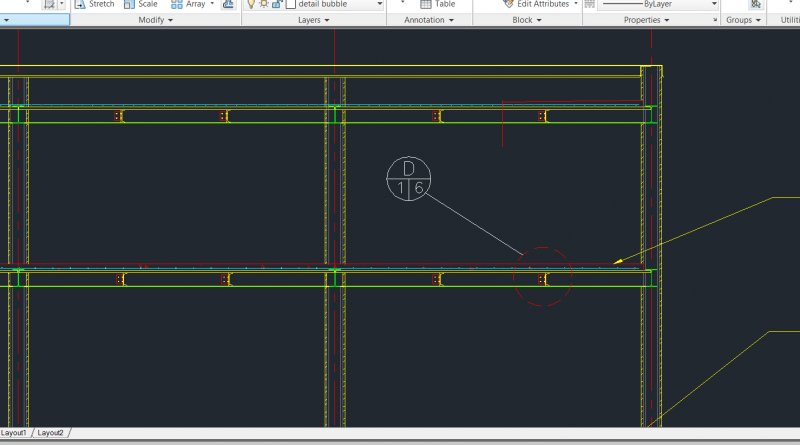Expand the Modify panel
Viewport: 800px width, 445px height.
pos(156,20)
